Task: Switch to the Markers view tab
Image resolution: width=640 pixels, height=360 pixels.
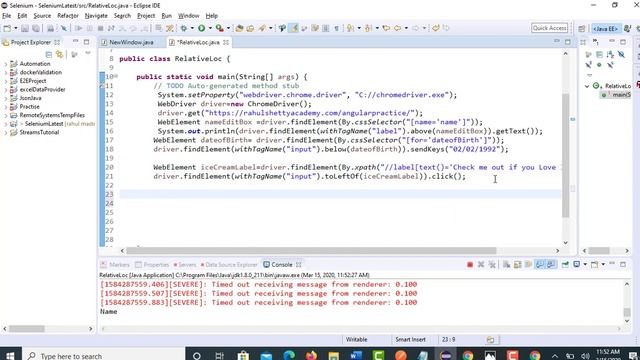Action: pos(115,264)
